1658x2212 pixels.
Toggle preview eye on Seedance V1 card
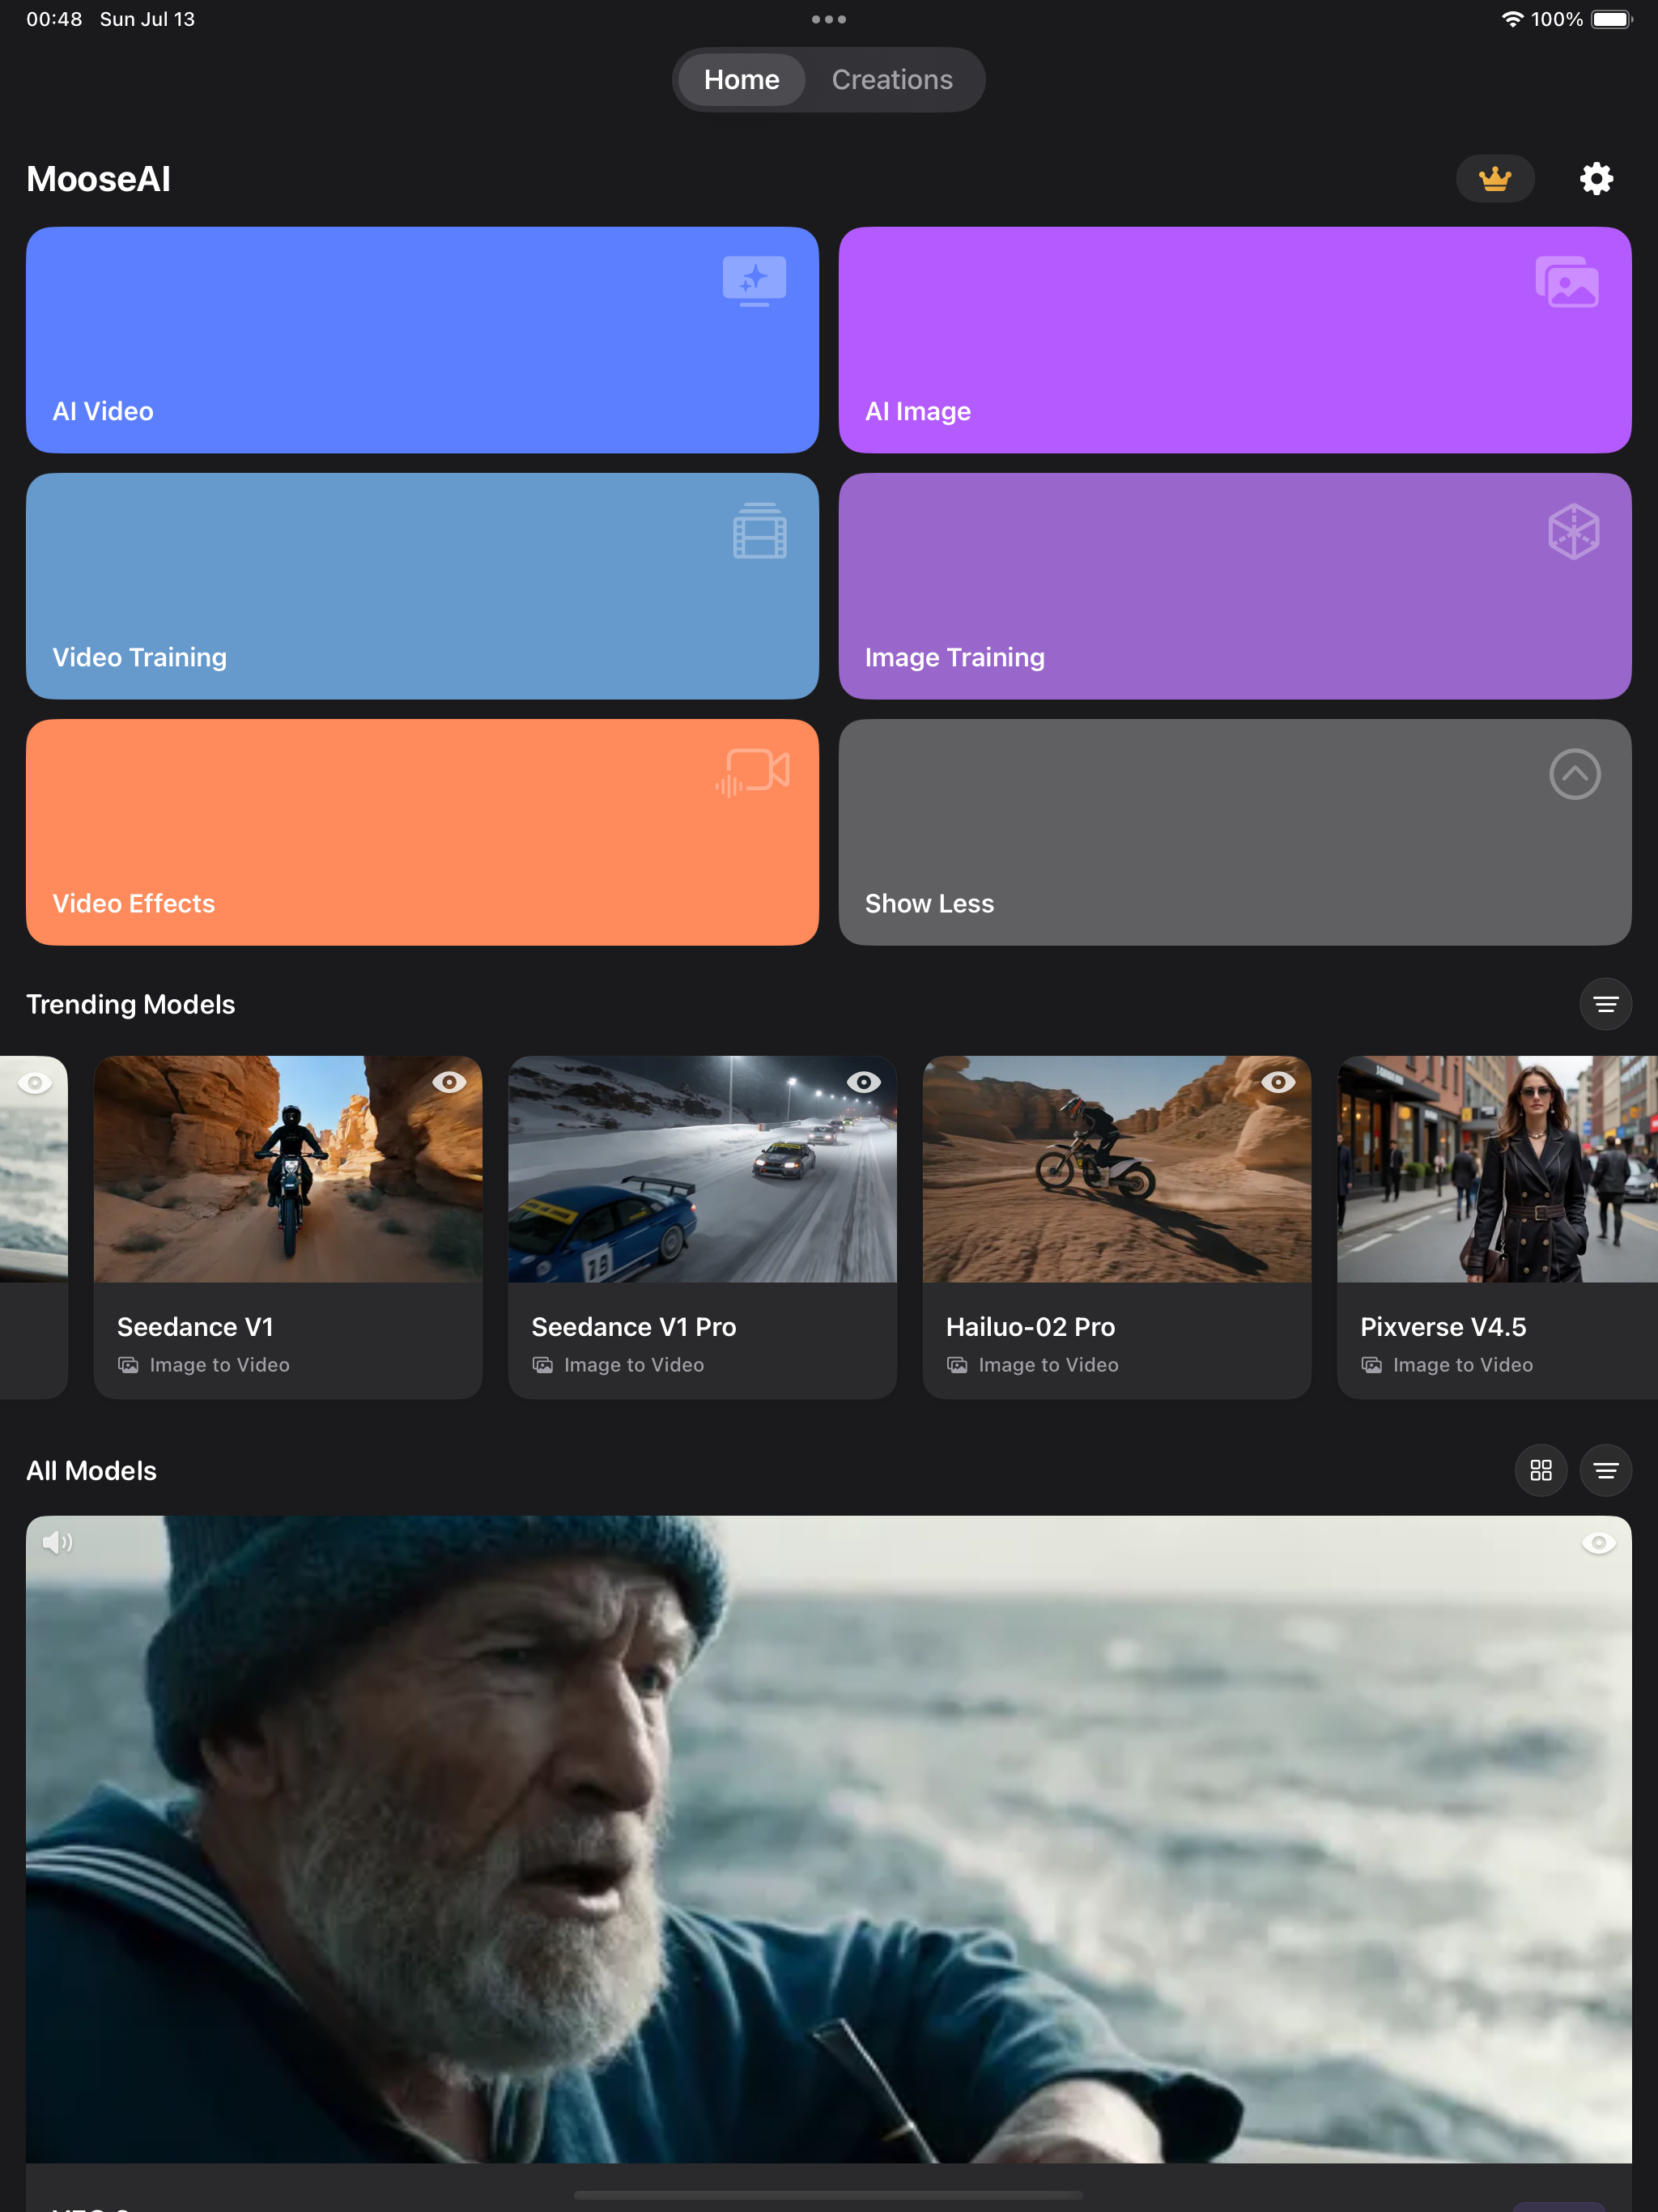(x=449, y=1082)
